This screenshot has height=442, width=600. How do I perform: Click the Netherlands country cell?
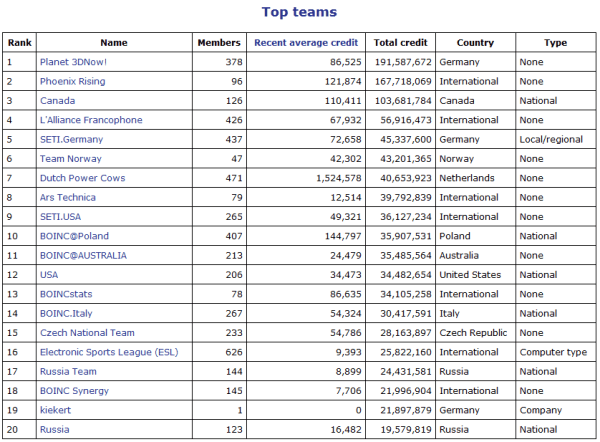click(467, 178)
